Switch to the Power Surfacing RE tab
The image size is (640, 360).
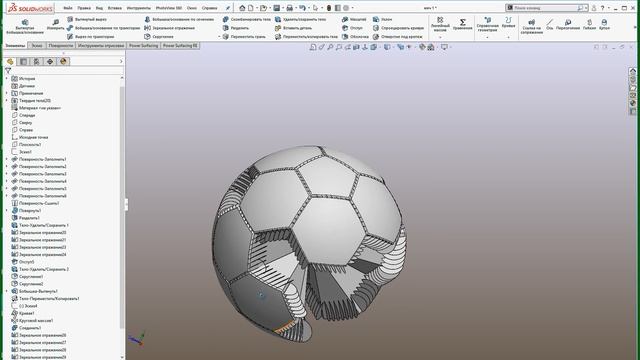click(x=180, y=46)
